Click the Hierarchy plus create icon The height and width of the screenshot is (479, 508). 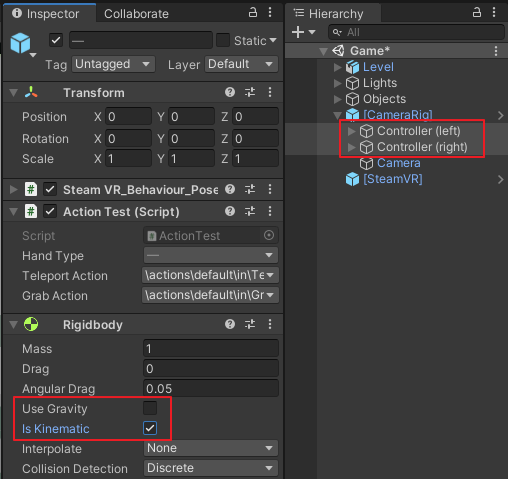click(x=298, y=32)
